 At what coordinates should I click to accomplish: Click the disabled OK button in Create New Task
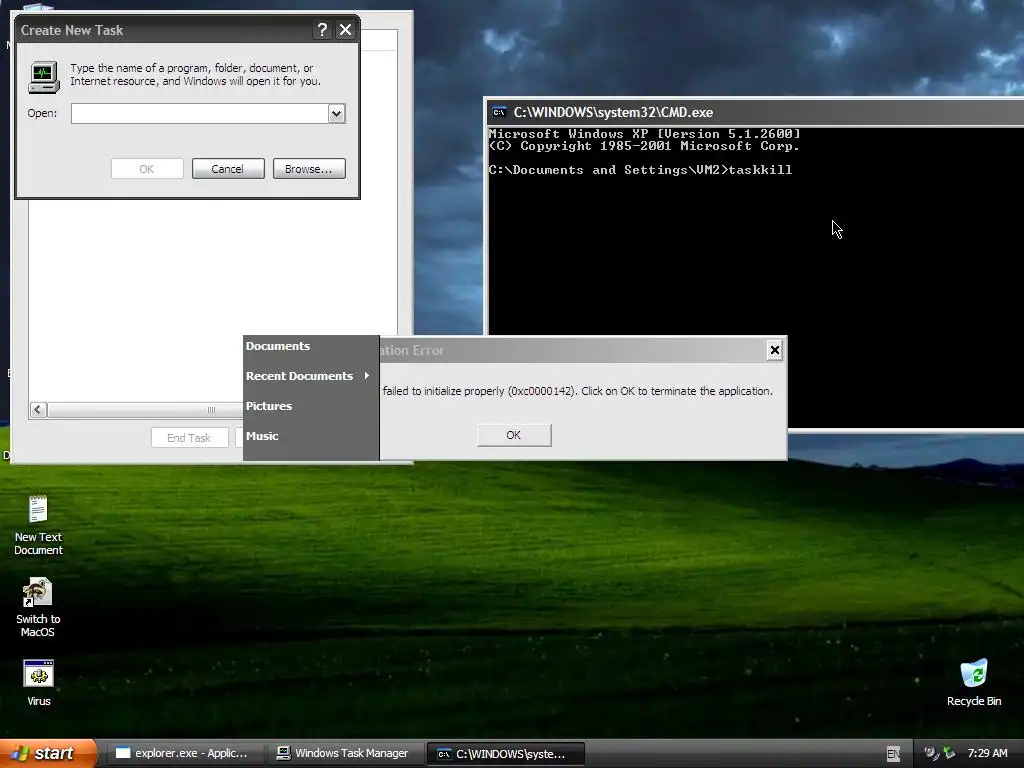point(147,168)
